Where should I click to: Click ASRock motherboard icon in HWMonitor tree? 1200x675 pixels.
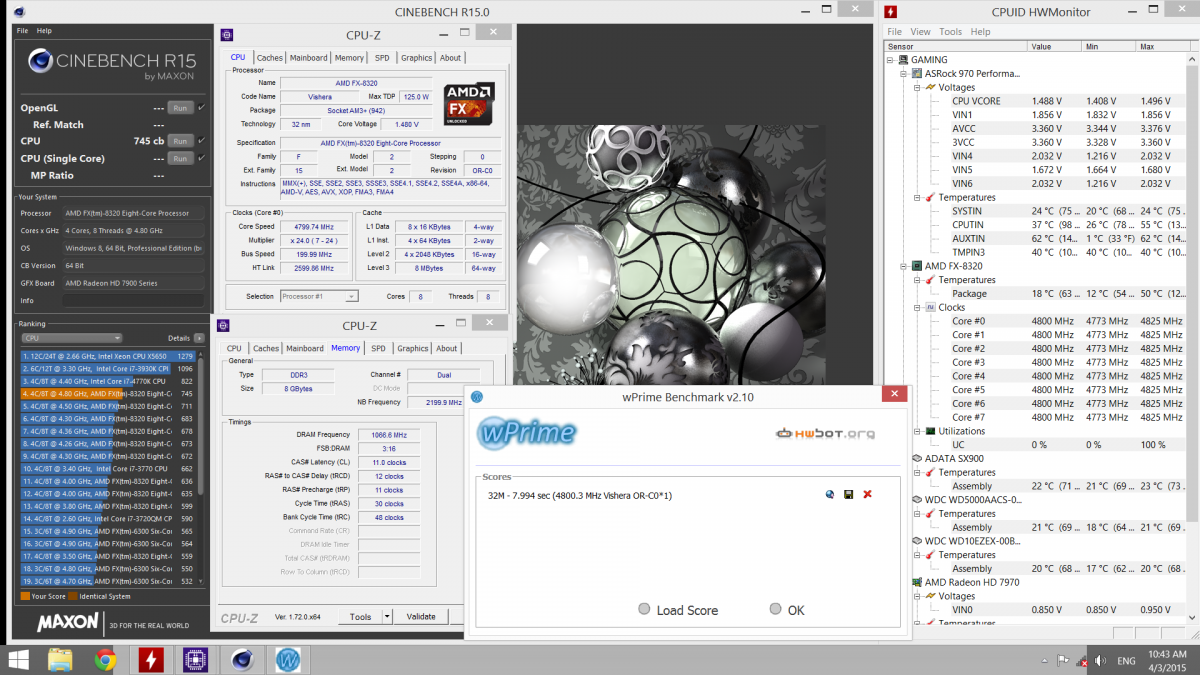[x=917, y=74]
